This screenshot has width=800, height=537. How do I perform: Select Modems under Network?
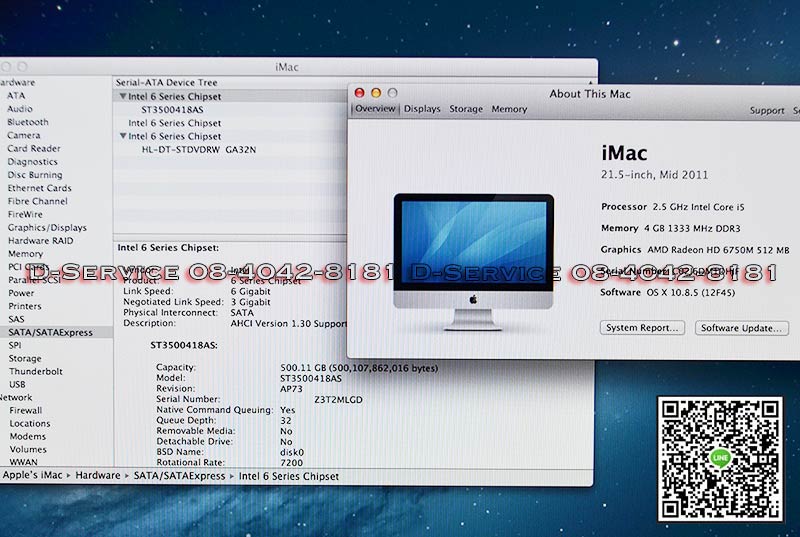[28, 437]
